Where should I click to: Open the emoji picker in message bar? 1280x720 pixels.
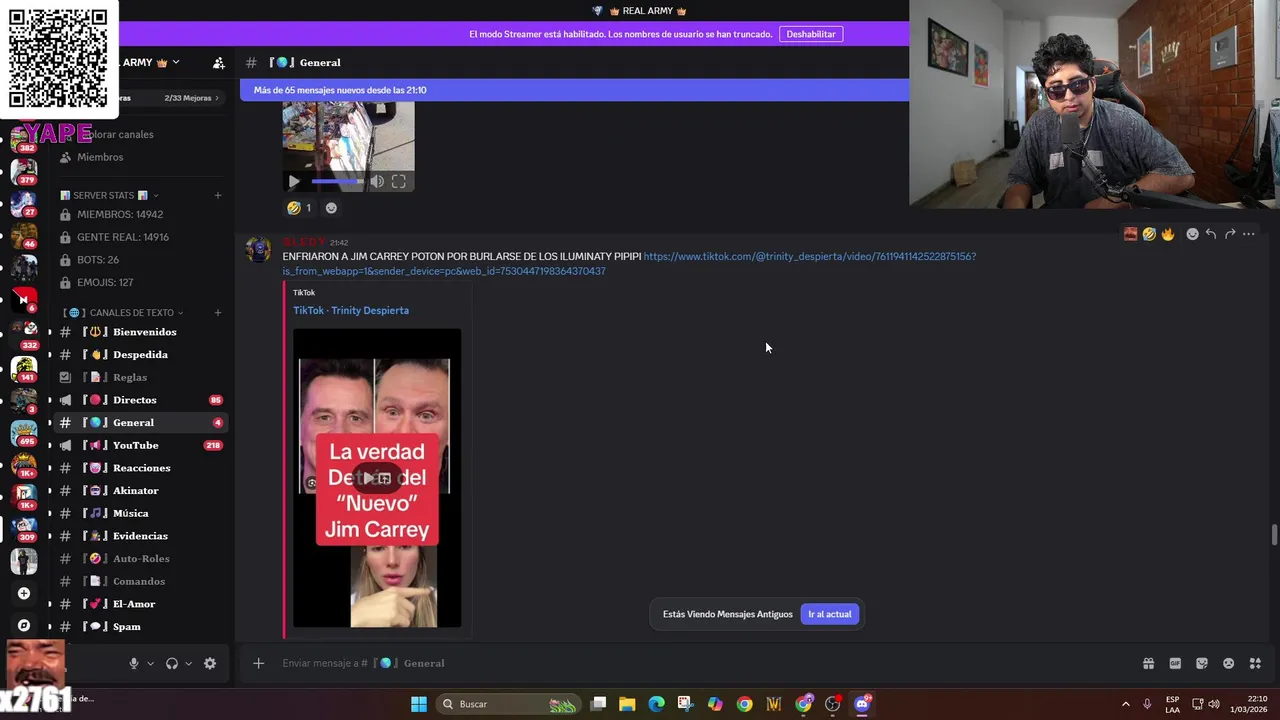click(x=1229, y=663)
